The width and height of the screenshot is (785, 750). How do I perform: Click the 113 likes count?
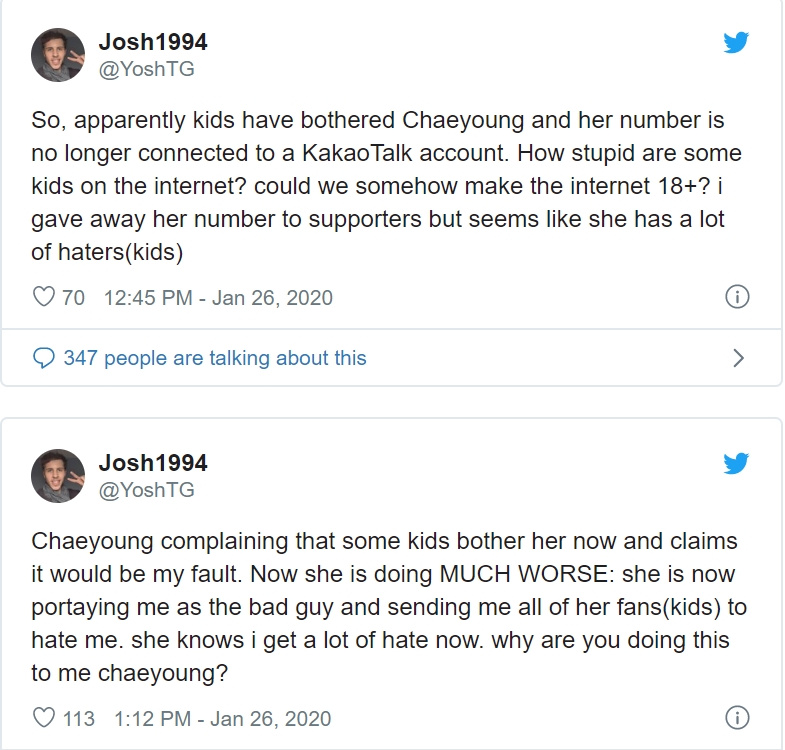tap(79, 719)
